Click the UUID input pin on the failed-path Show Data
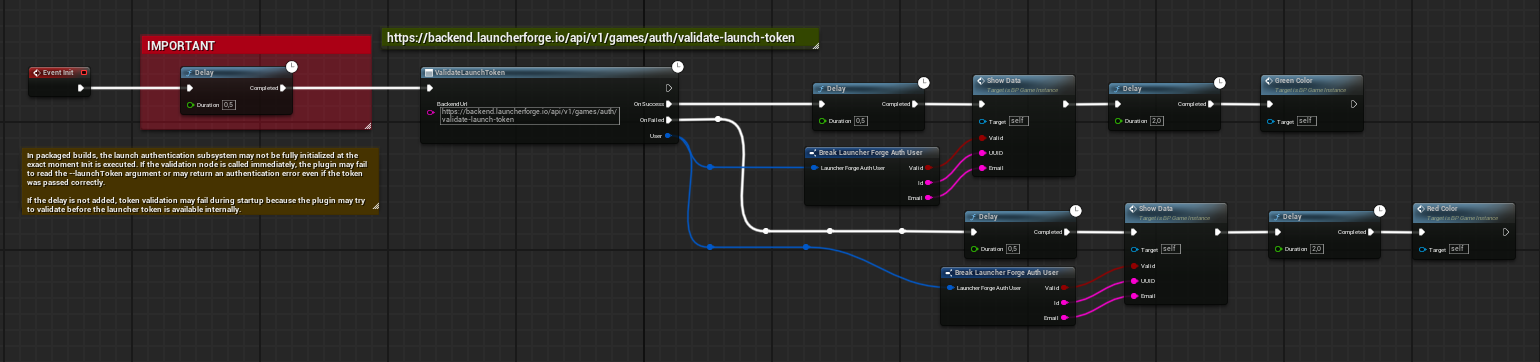1540x362 pixels. click(x=1135, y=281)
